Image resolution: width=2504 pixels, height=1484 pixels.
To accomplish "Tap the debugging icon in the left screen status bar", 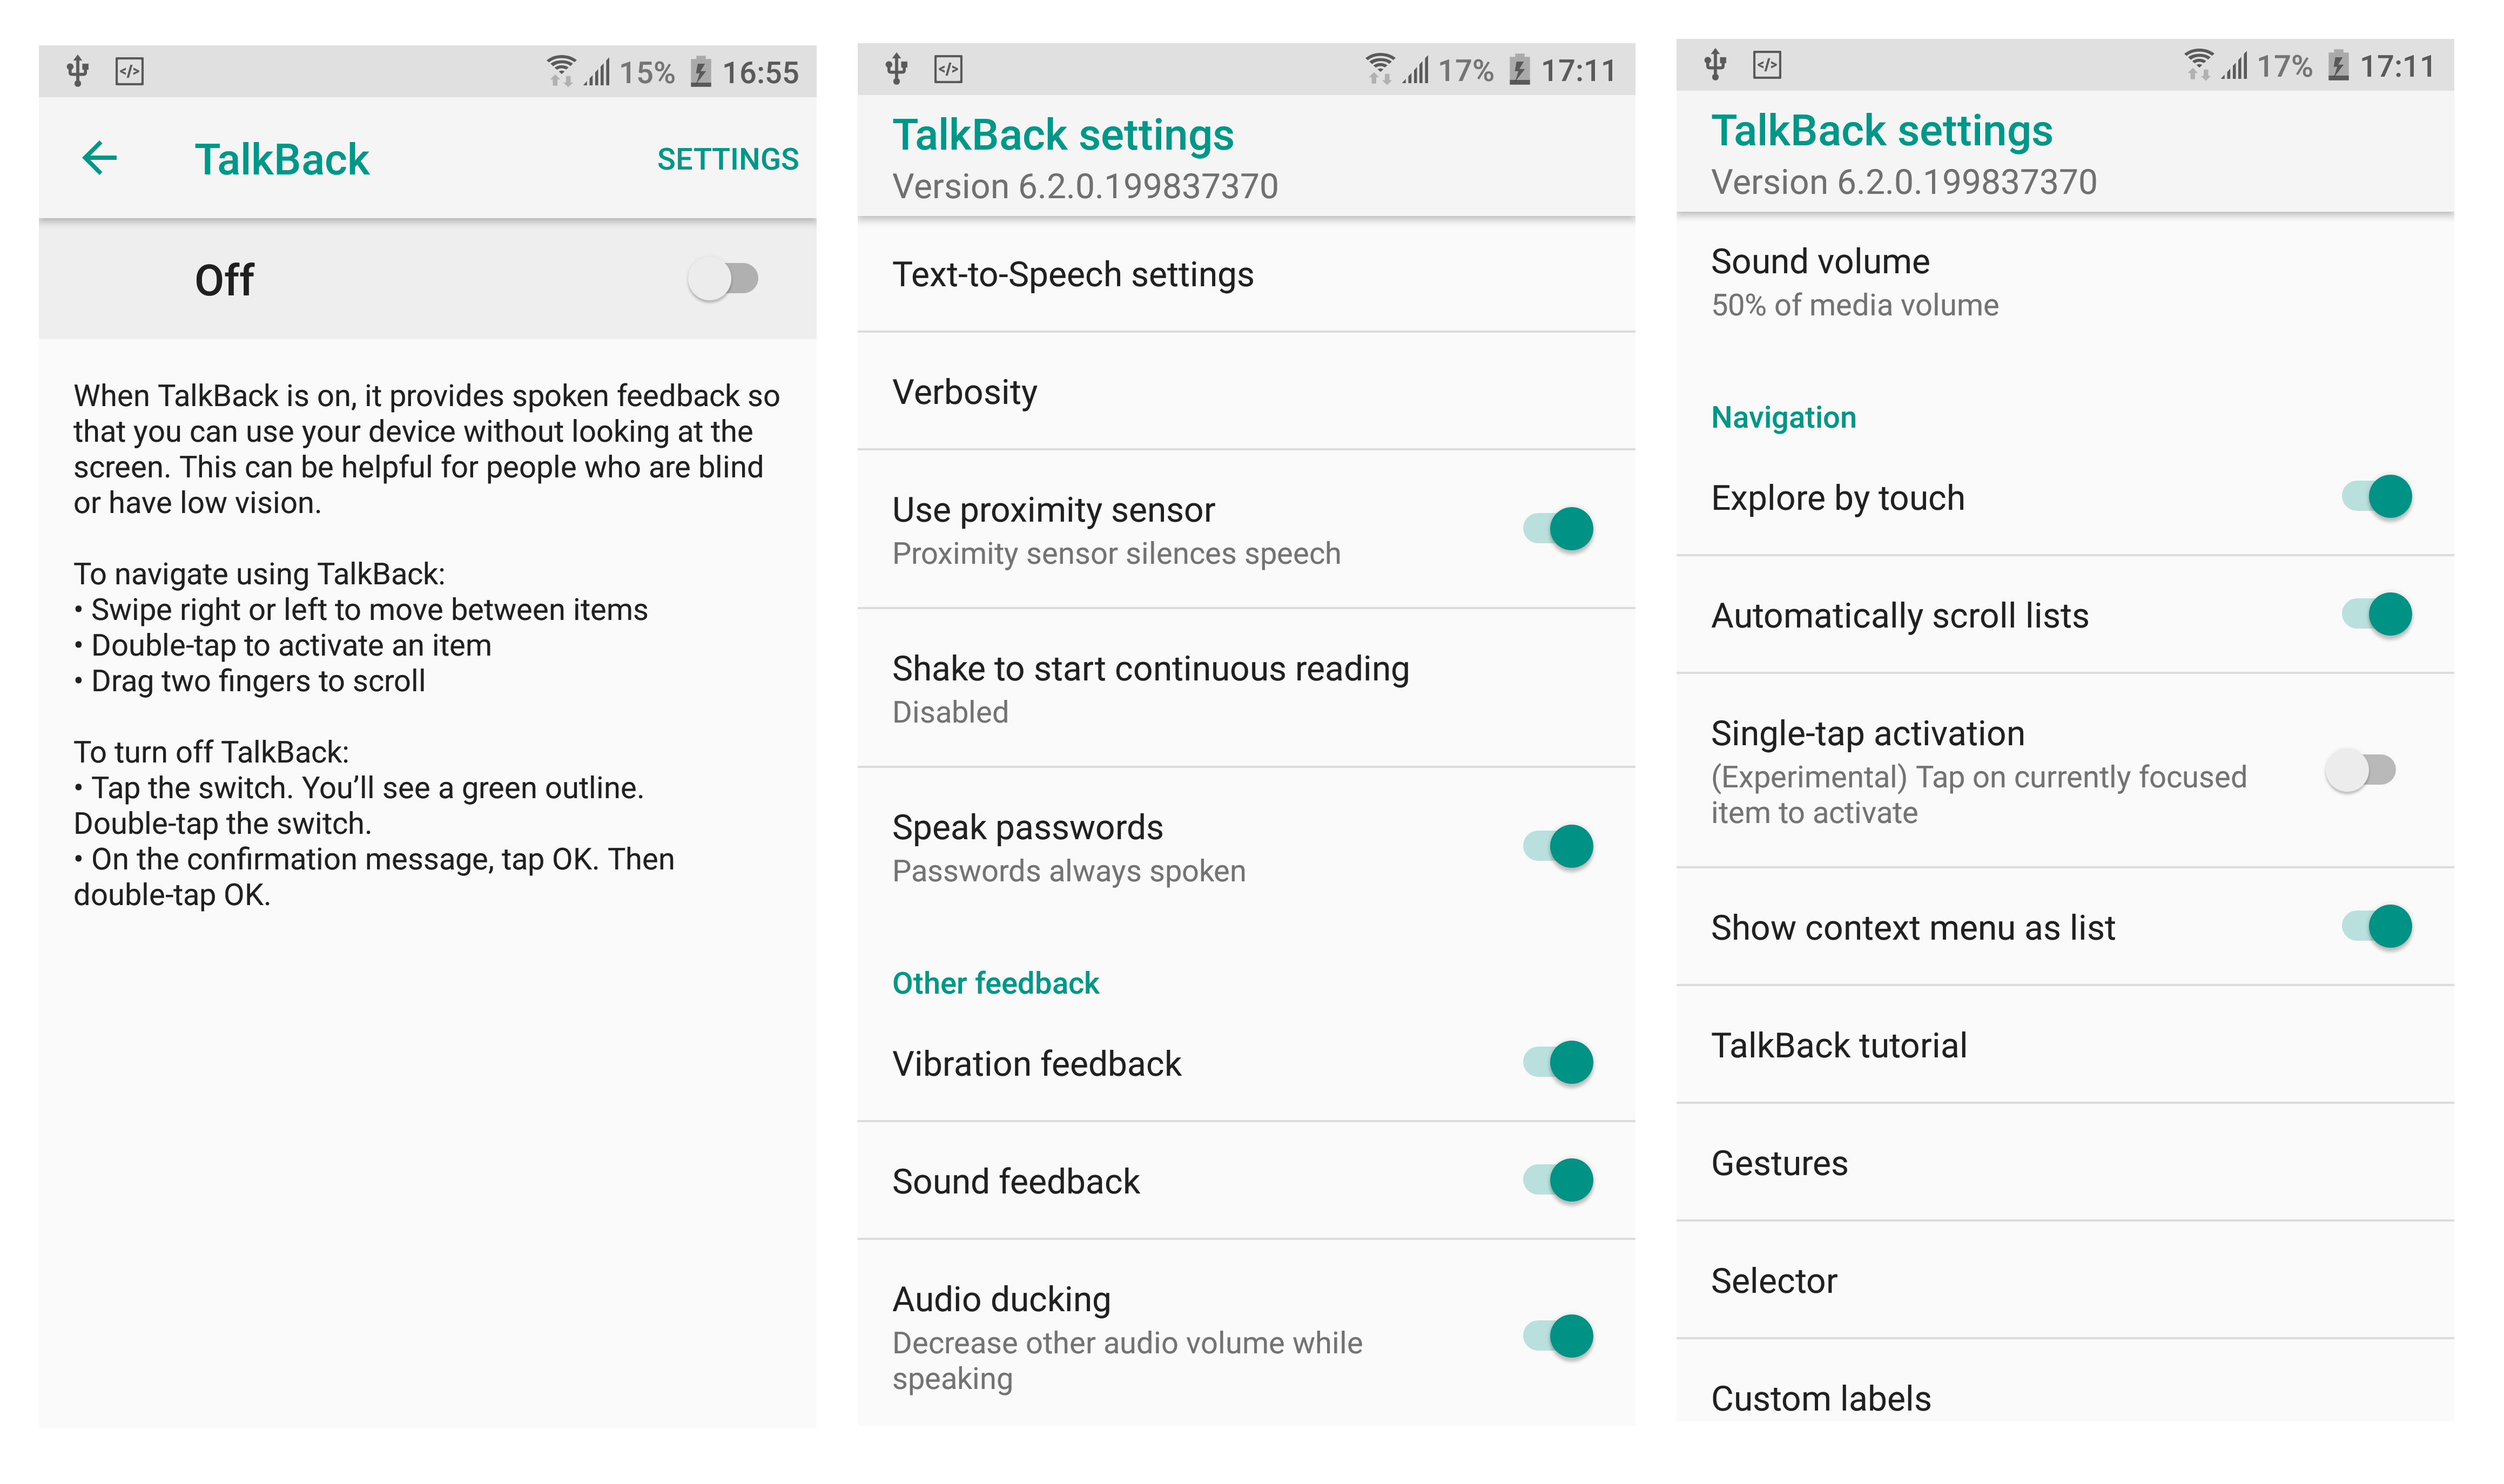I will (130, 71).
